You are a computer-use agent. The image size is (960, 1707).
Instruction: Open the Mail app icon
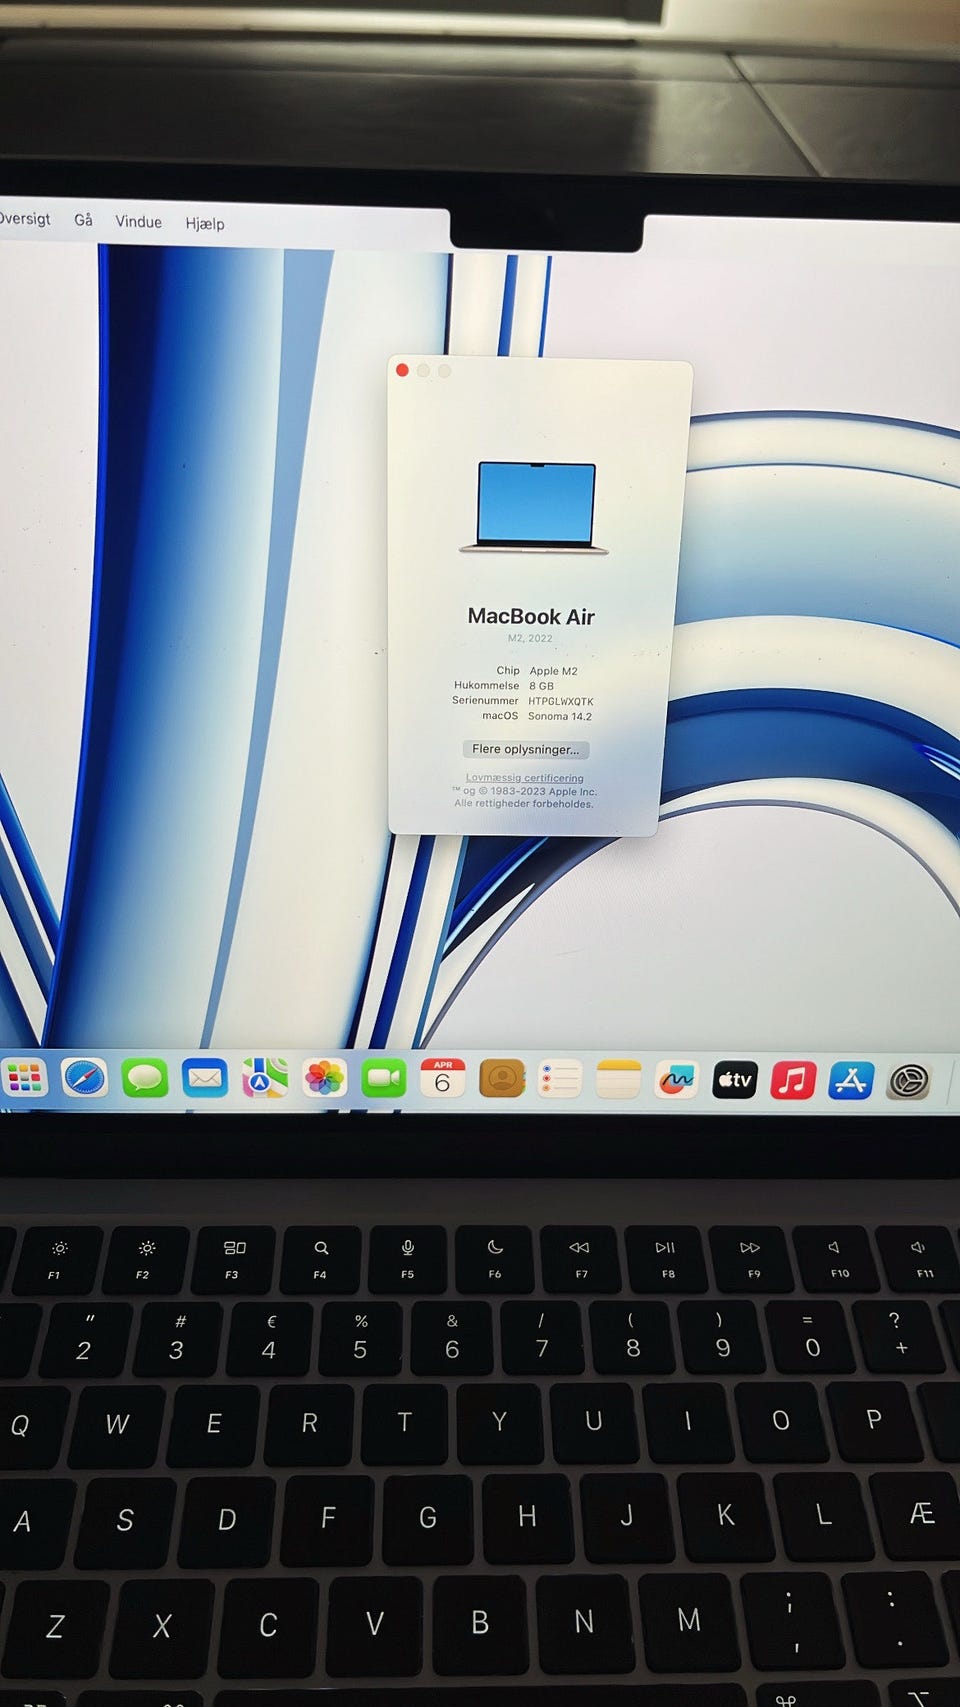tap(205, 1079)
